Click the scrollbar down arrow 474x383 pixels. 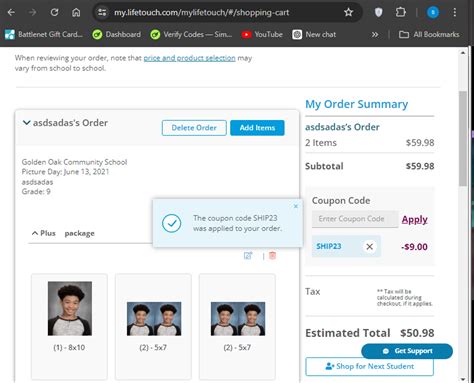(463, 379)
